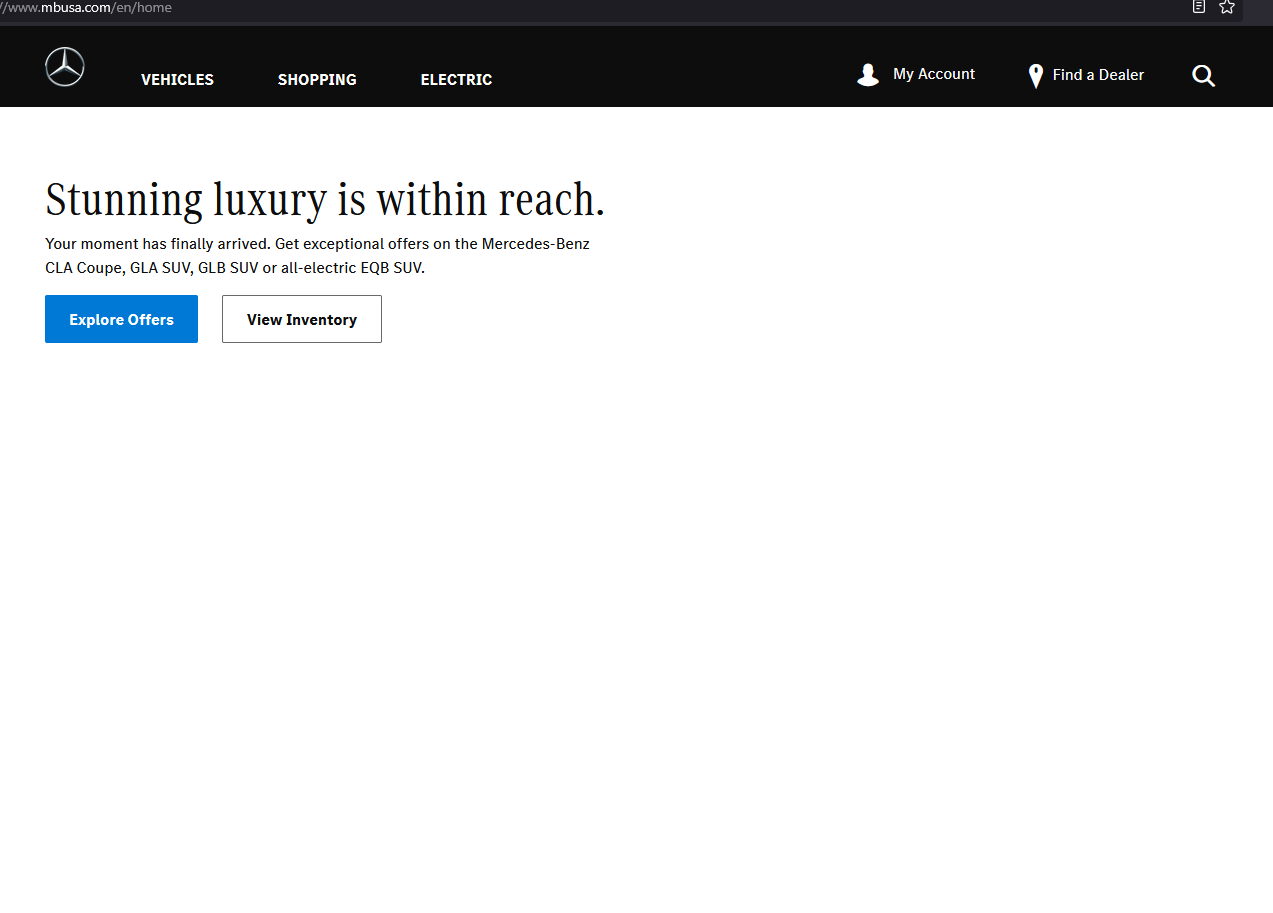Click the Find a Dealer pin icon

click(x=1036, y=76)
